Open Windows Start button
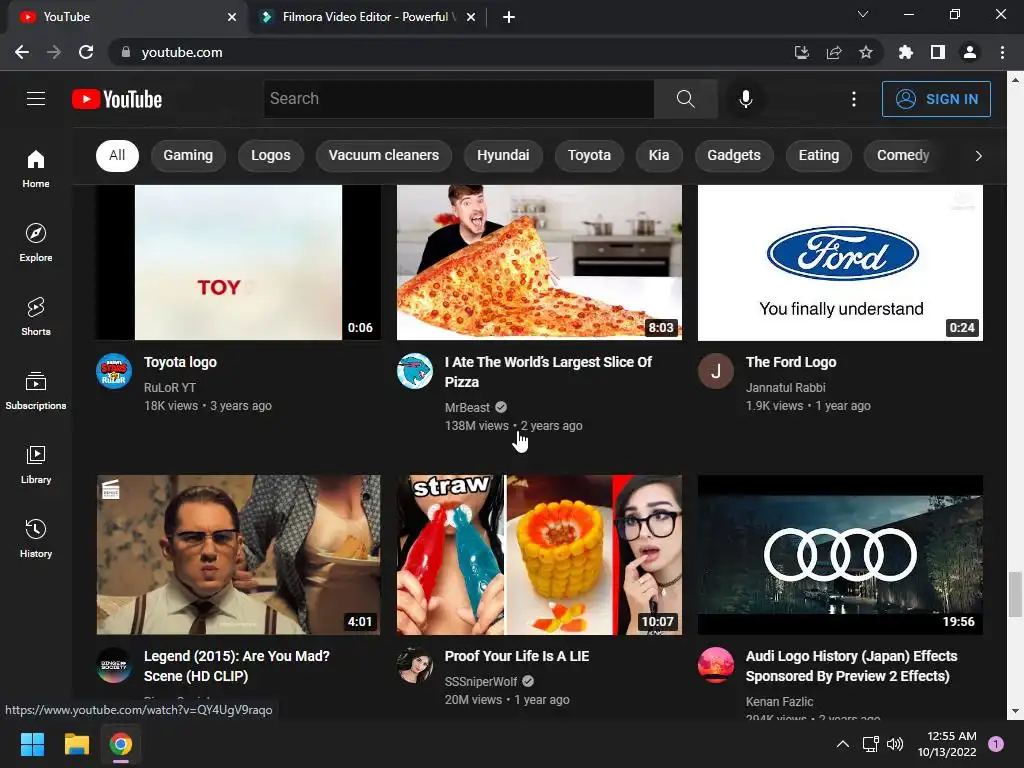 [x=32, y=744]
